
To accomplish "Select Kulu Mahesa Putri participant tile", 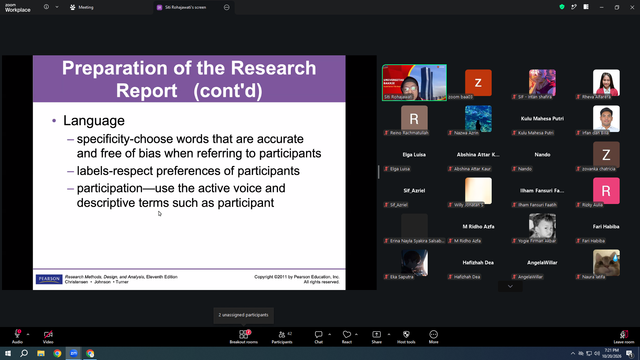I will (542, 119).
